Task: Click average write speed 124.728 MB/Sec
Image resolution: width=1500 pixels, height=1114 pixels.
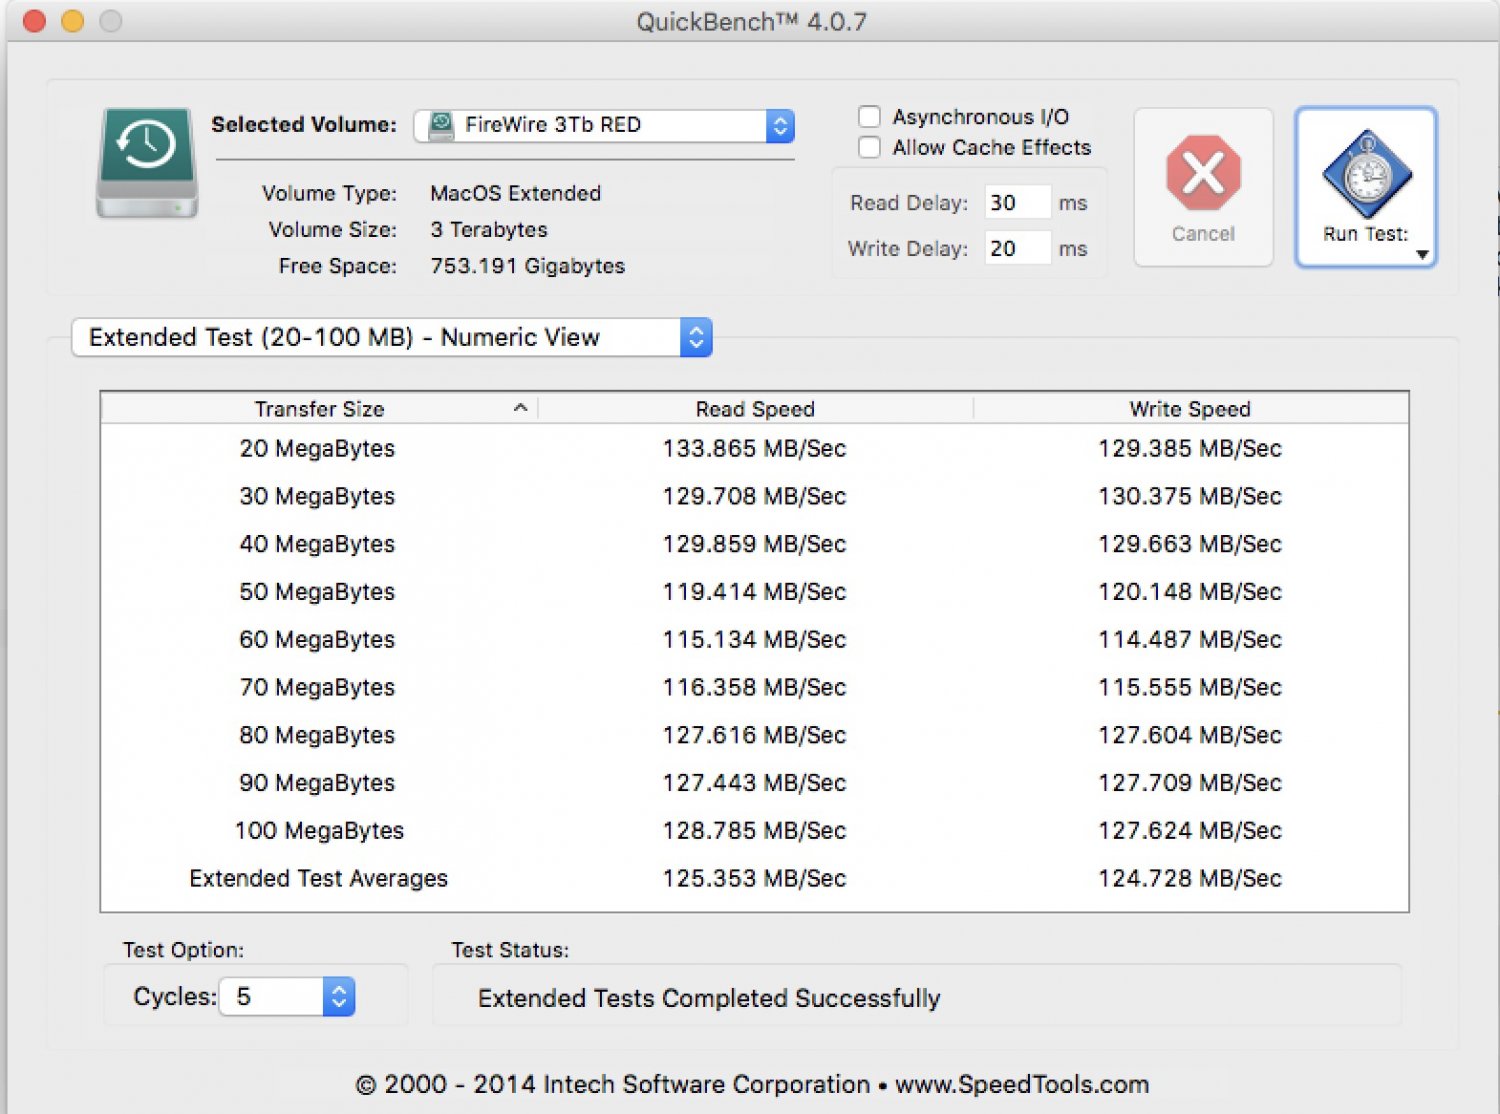Action: click(1190, 878)
